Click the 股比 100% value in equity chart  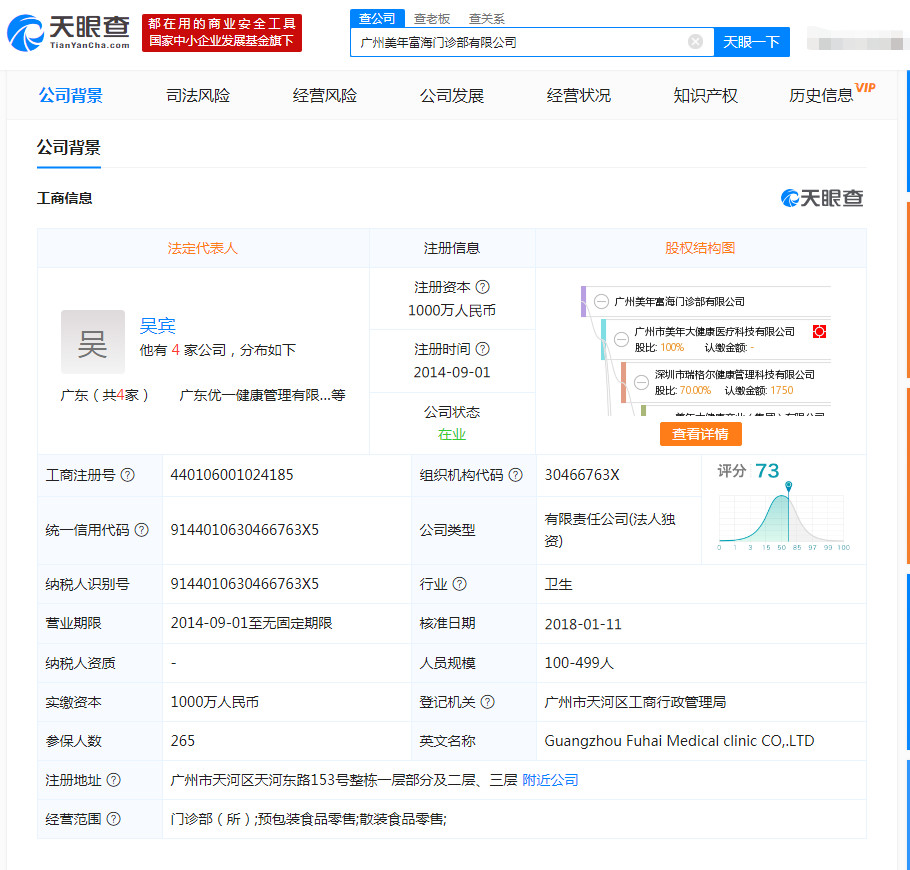pos(672,347)
